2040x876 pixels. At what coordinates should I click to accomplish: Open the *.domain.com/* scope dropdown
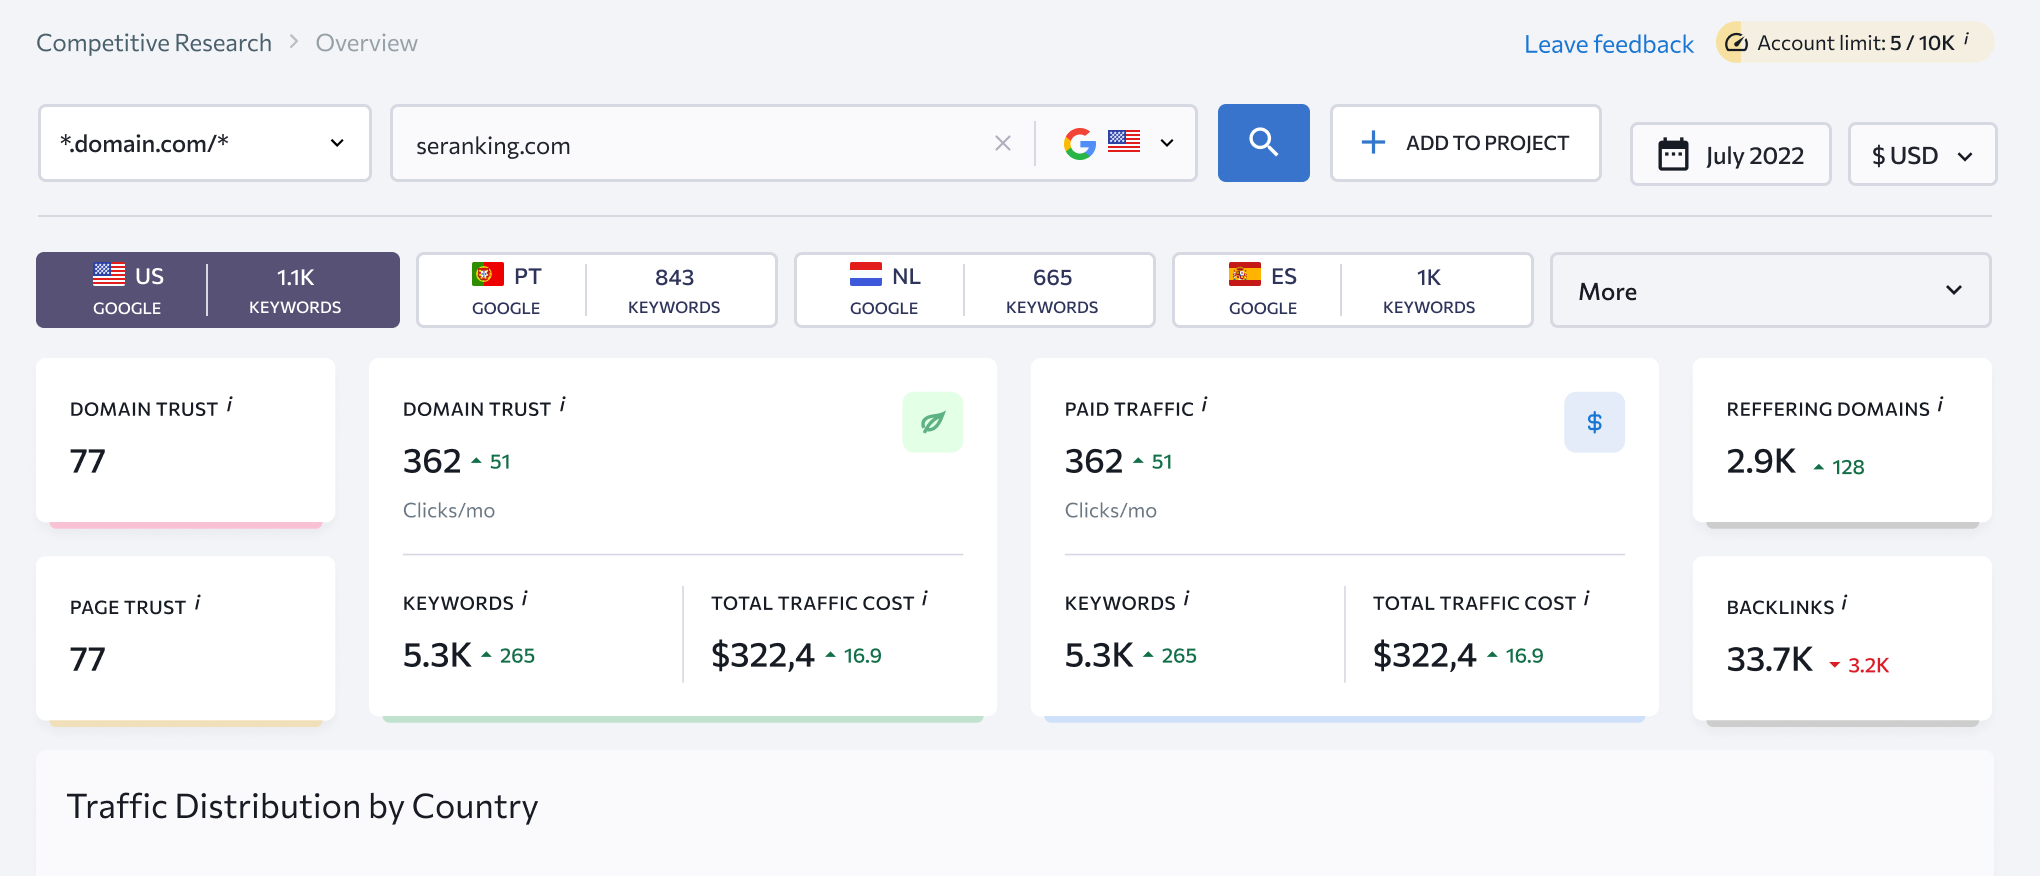pyautogui.click(x=205, y=143)
